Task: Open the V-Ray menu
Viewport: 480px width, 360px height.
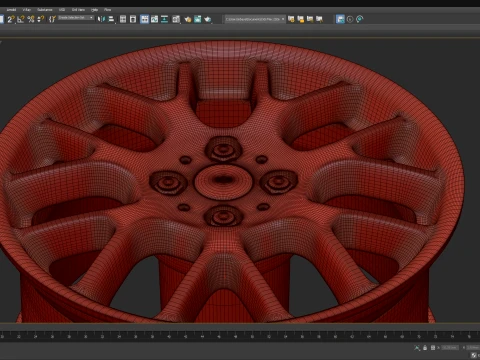Action: click(26, 10)
